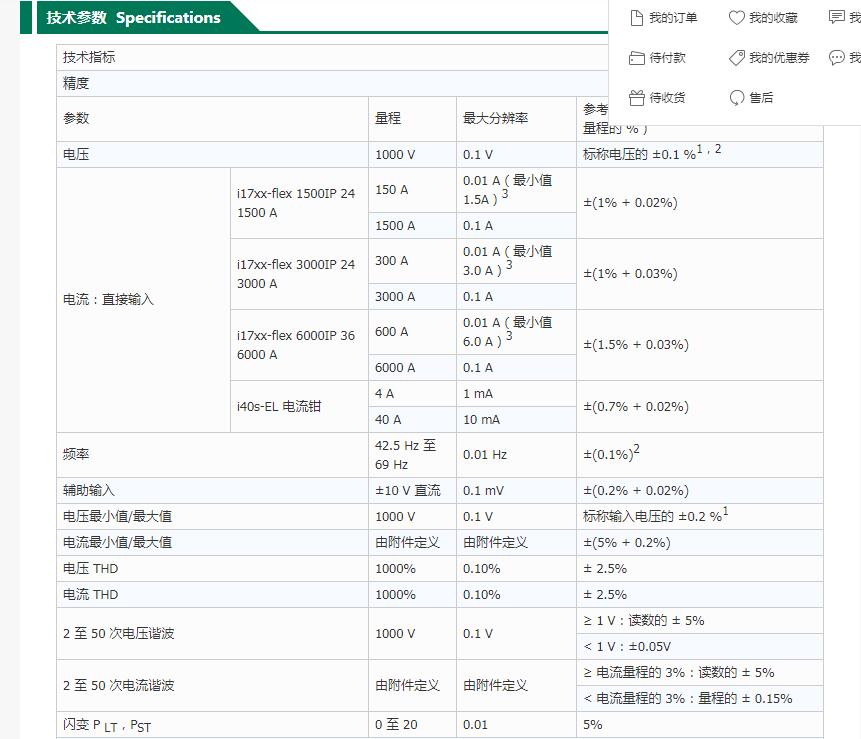861x739 pixels.
Task: Click the 电流：直接输入 row label
Action: click(109, 299)
